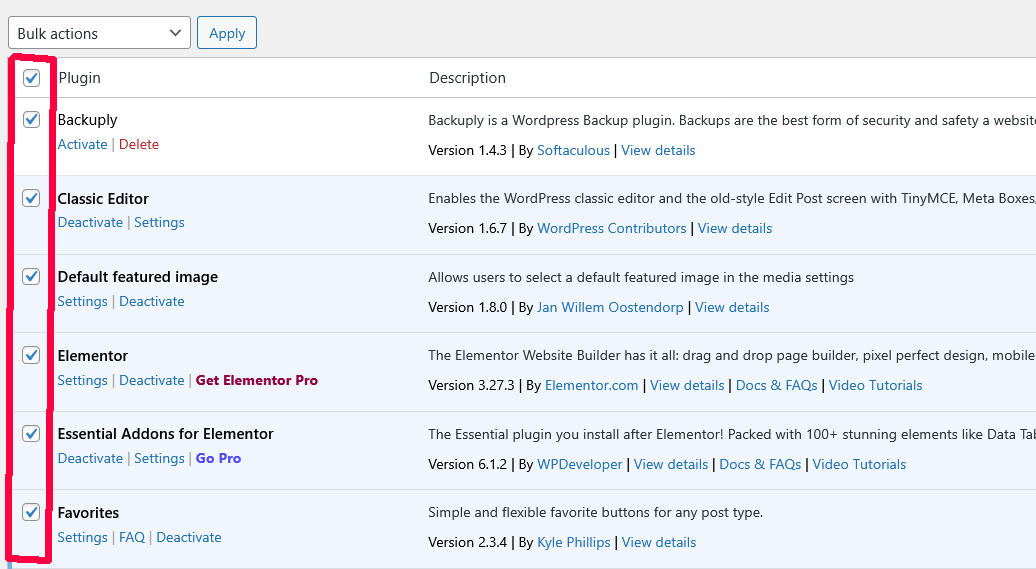
Task: Open Elementor Docs & FAQs
Action: pos(776,385)
